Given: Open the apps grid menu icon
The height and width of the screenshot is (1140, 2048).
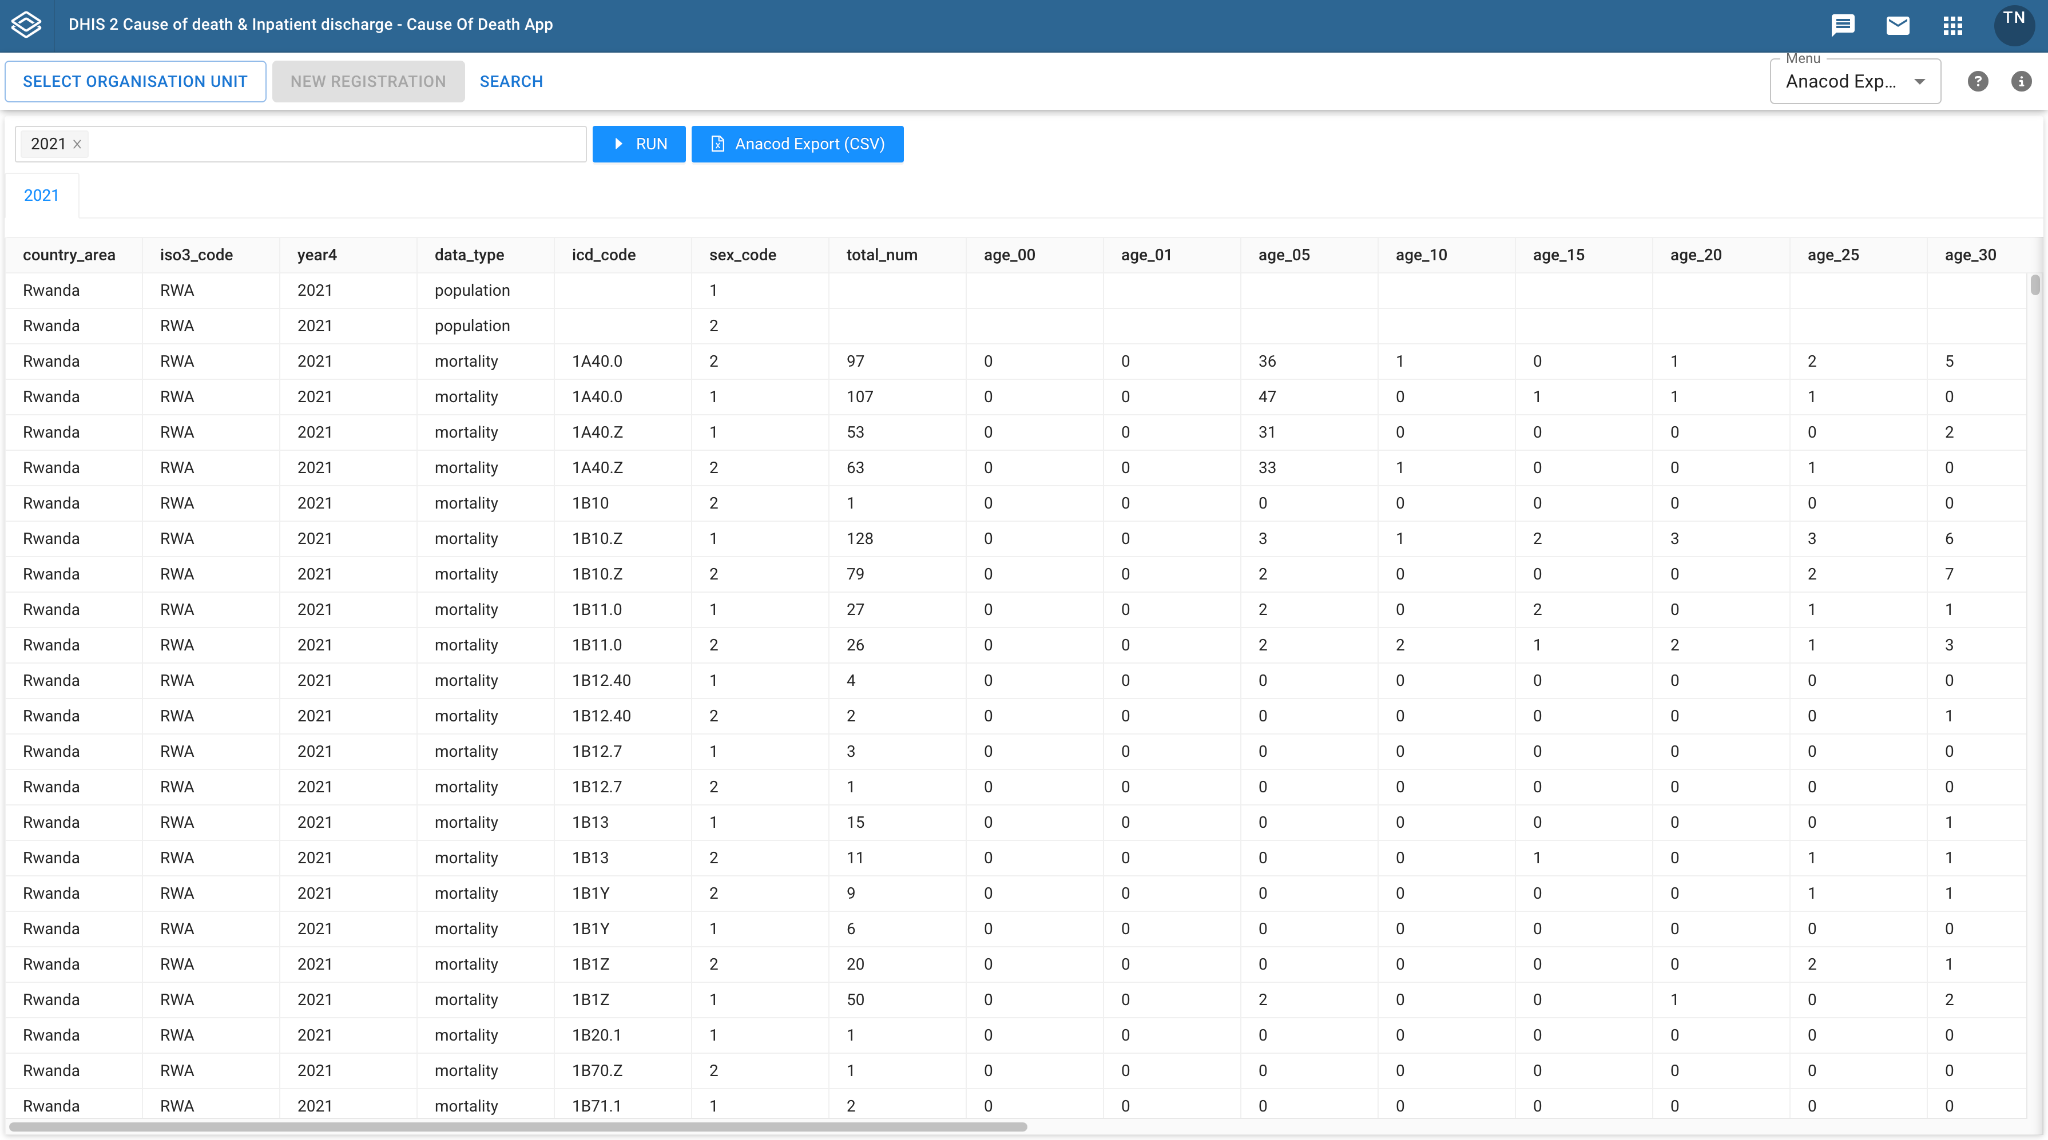Looking at the screenshot, I should coord(1952,25).
